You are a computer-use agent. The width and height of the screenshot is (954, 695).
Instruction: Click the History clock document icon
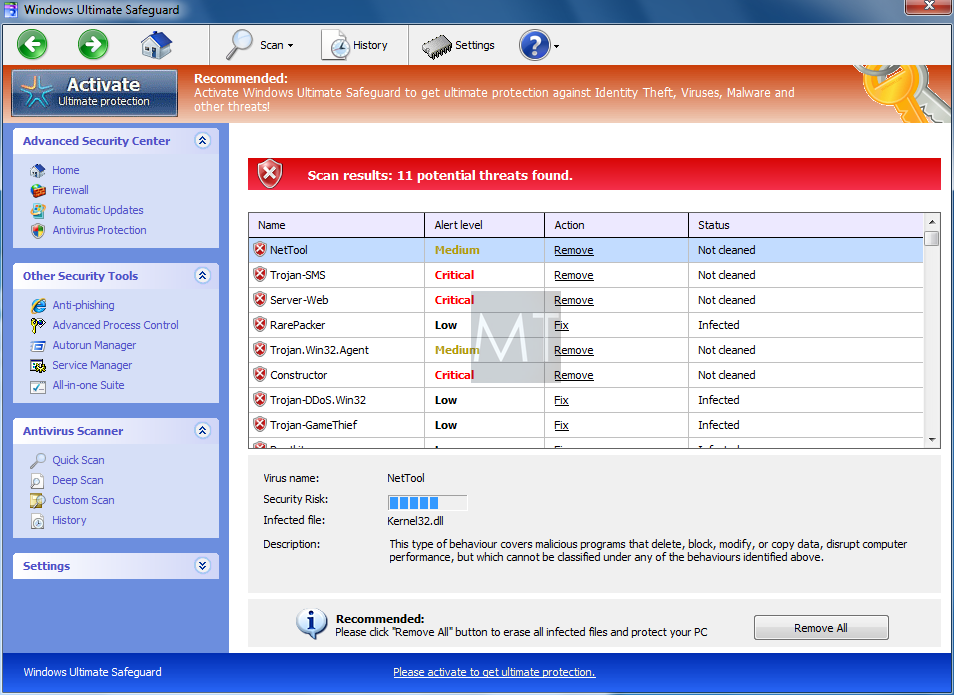[336, 45]
